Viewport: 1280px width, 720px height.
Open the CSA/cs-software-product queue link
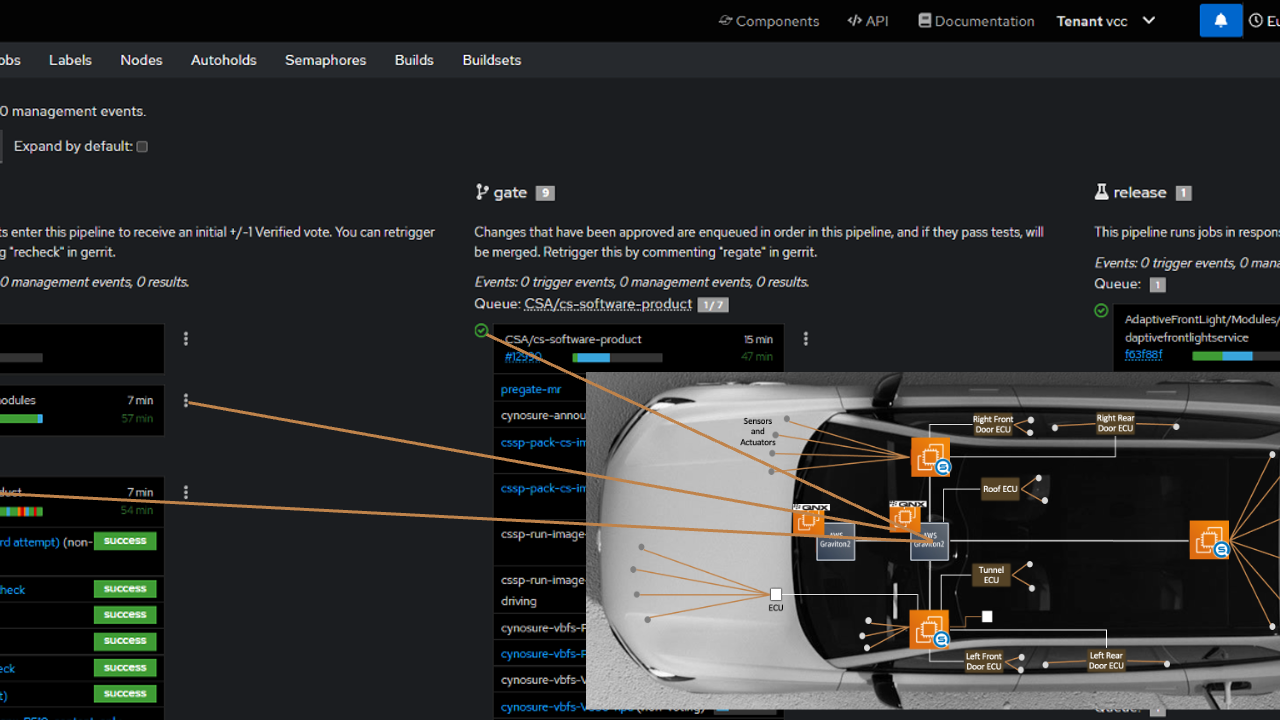point(608,304)
